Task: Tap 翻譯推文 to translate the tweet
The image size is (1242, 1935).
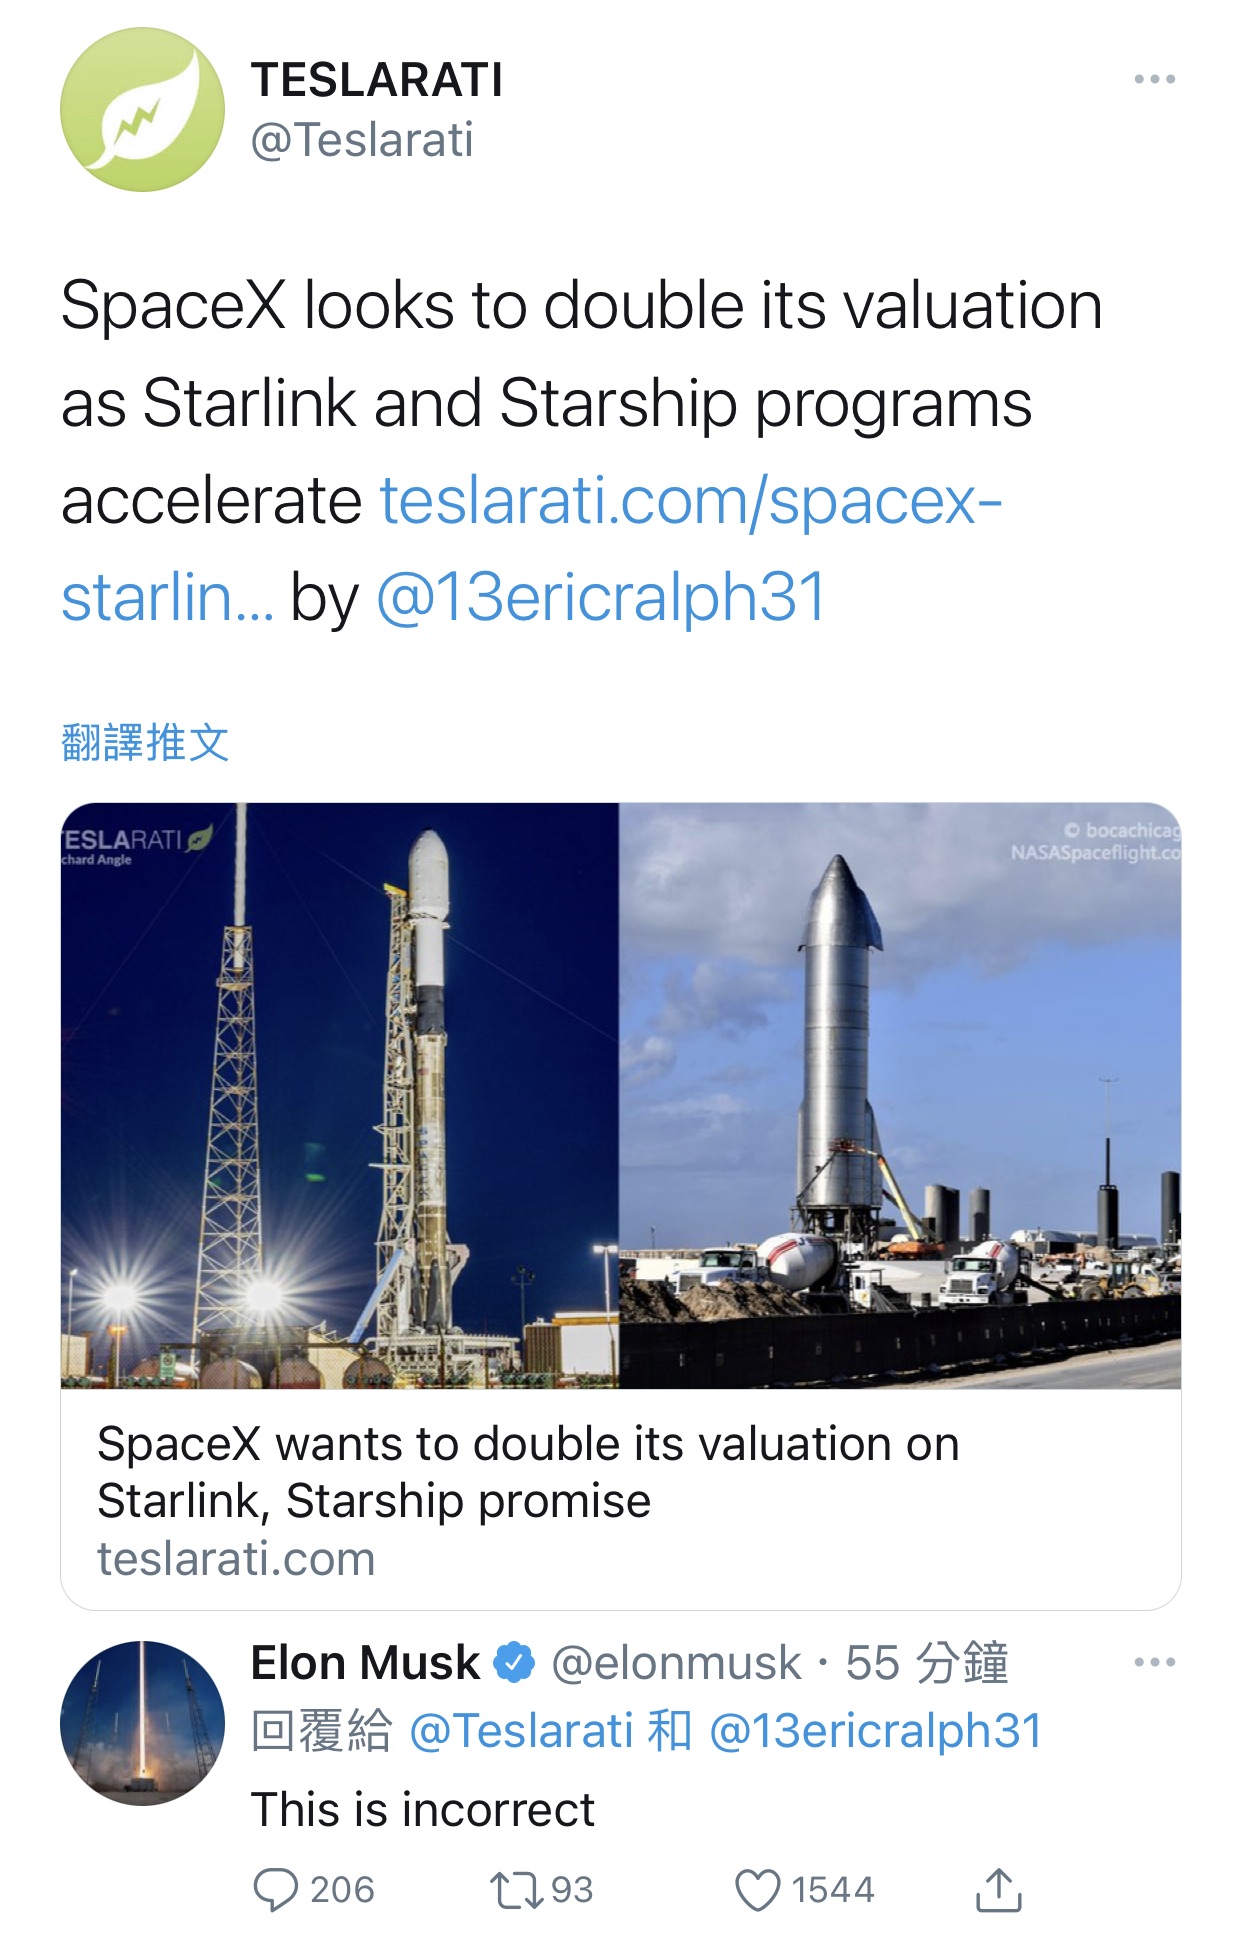Action: point(145,743)
